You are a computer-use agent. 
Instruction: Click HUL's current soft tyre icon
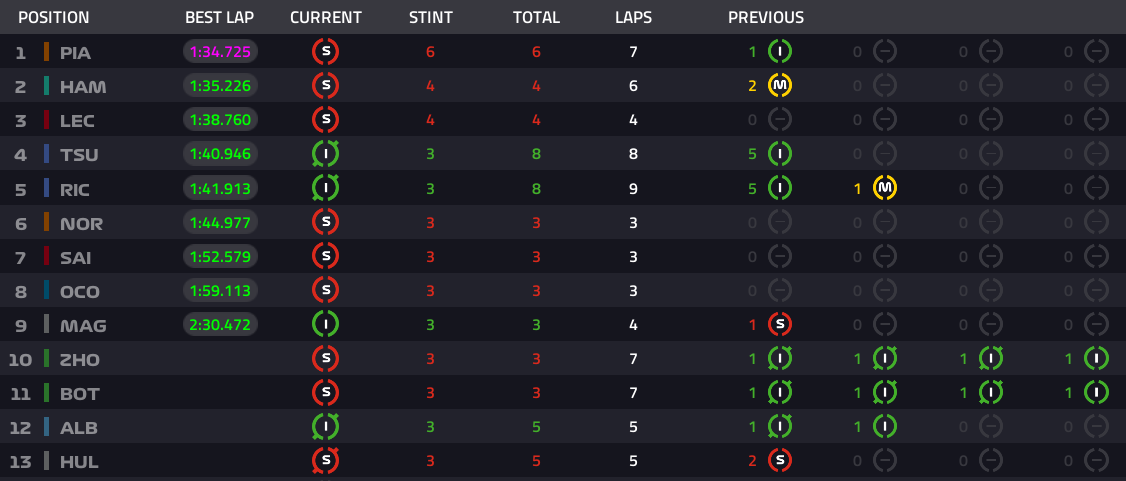[x=325, y=461]
